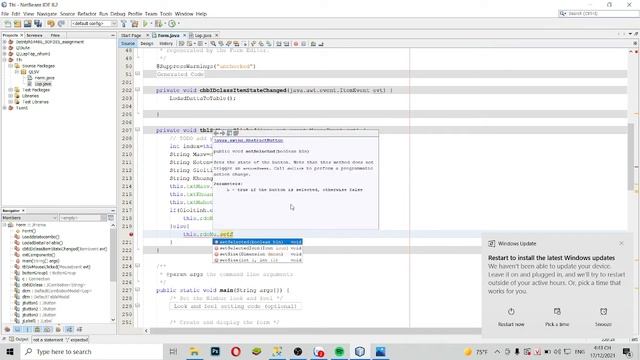Click the NetBeans Search field
640x360 pixels.
point(598,13)
